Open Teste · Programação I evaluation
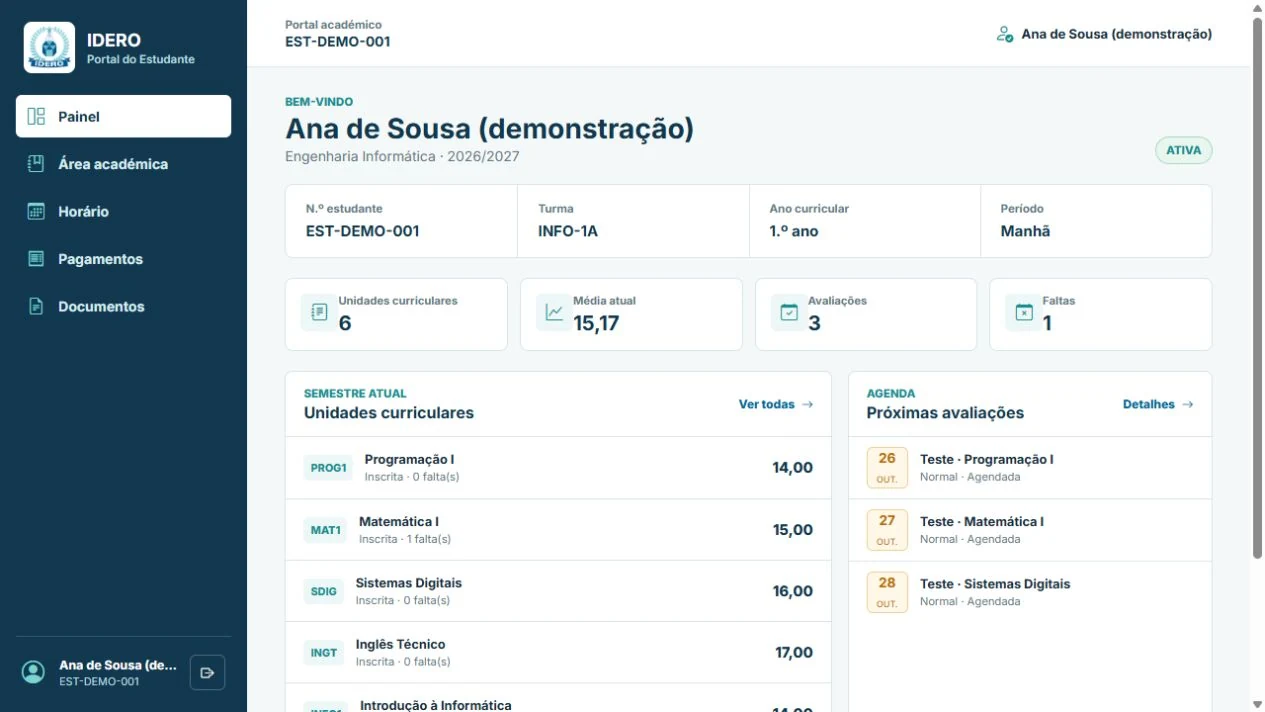The image size is (1265, 712). (1030, 467)
